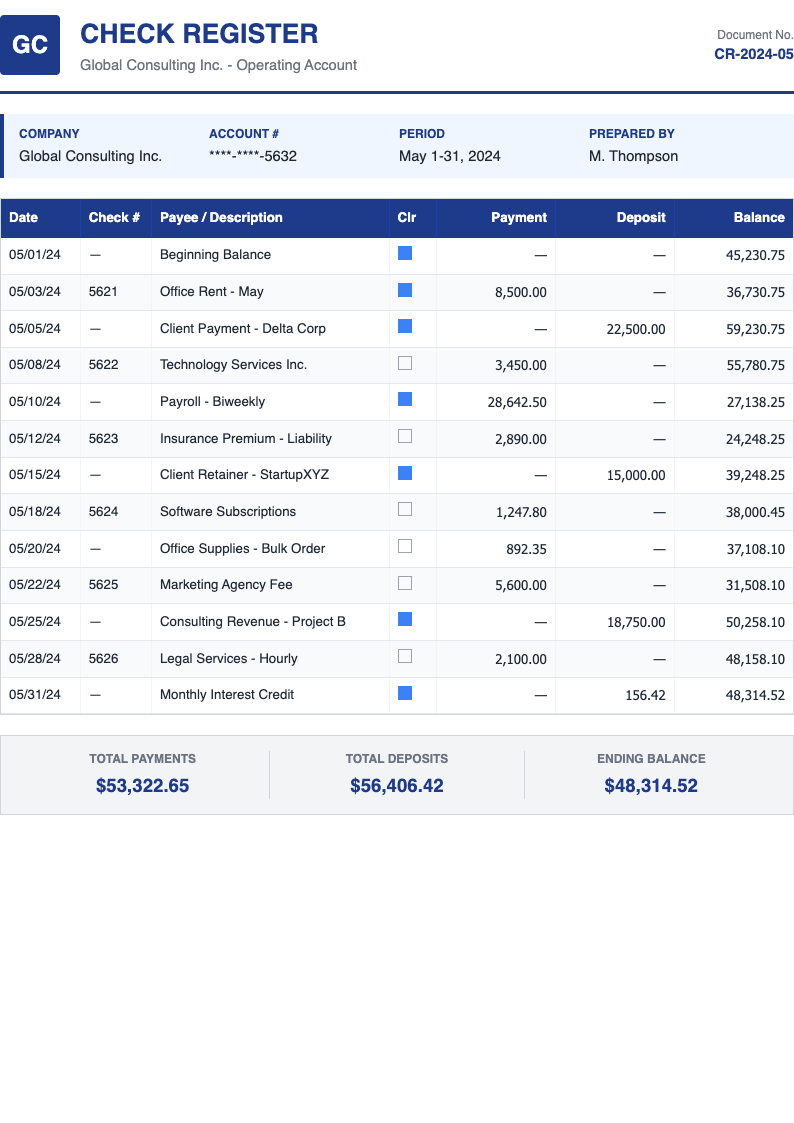Screen dimensions: 794x1123
Task: Check cleared box for Office Supplies - Bulk Order
Action: click(x=405, y=546)
